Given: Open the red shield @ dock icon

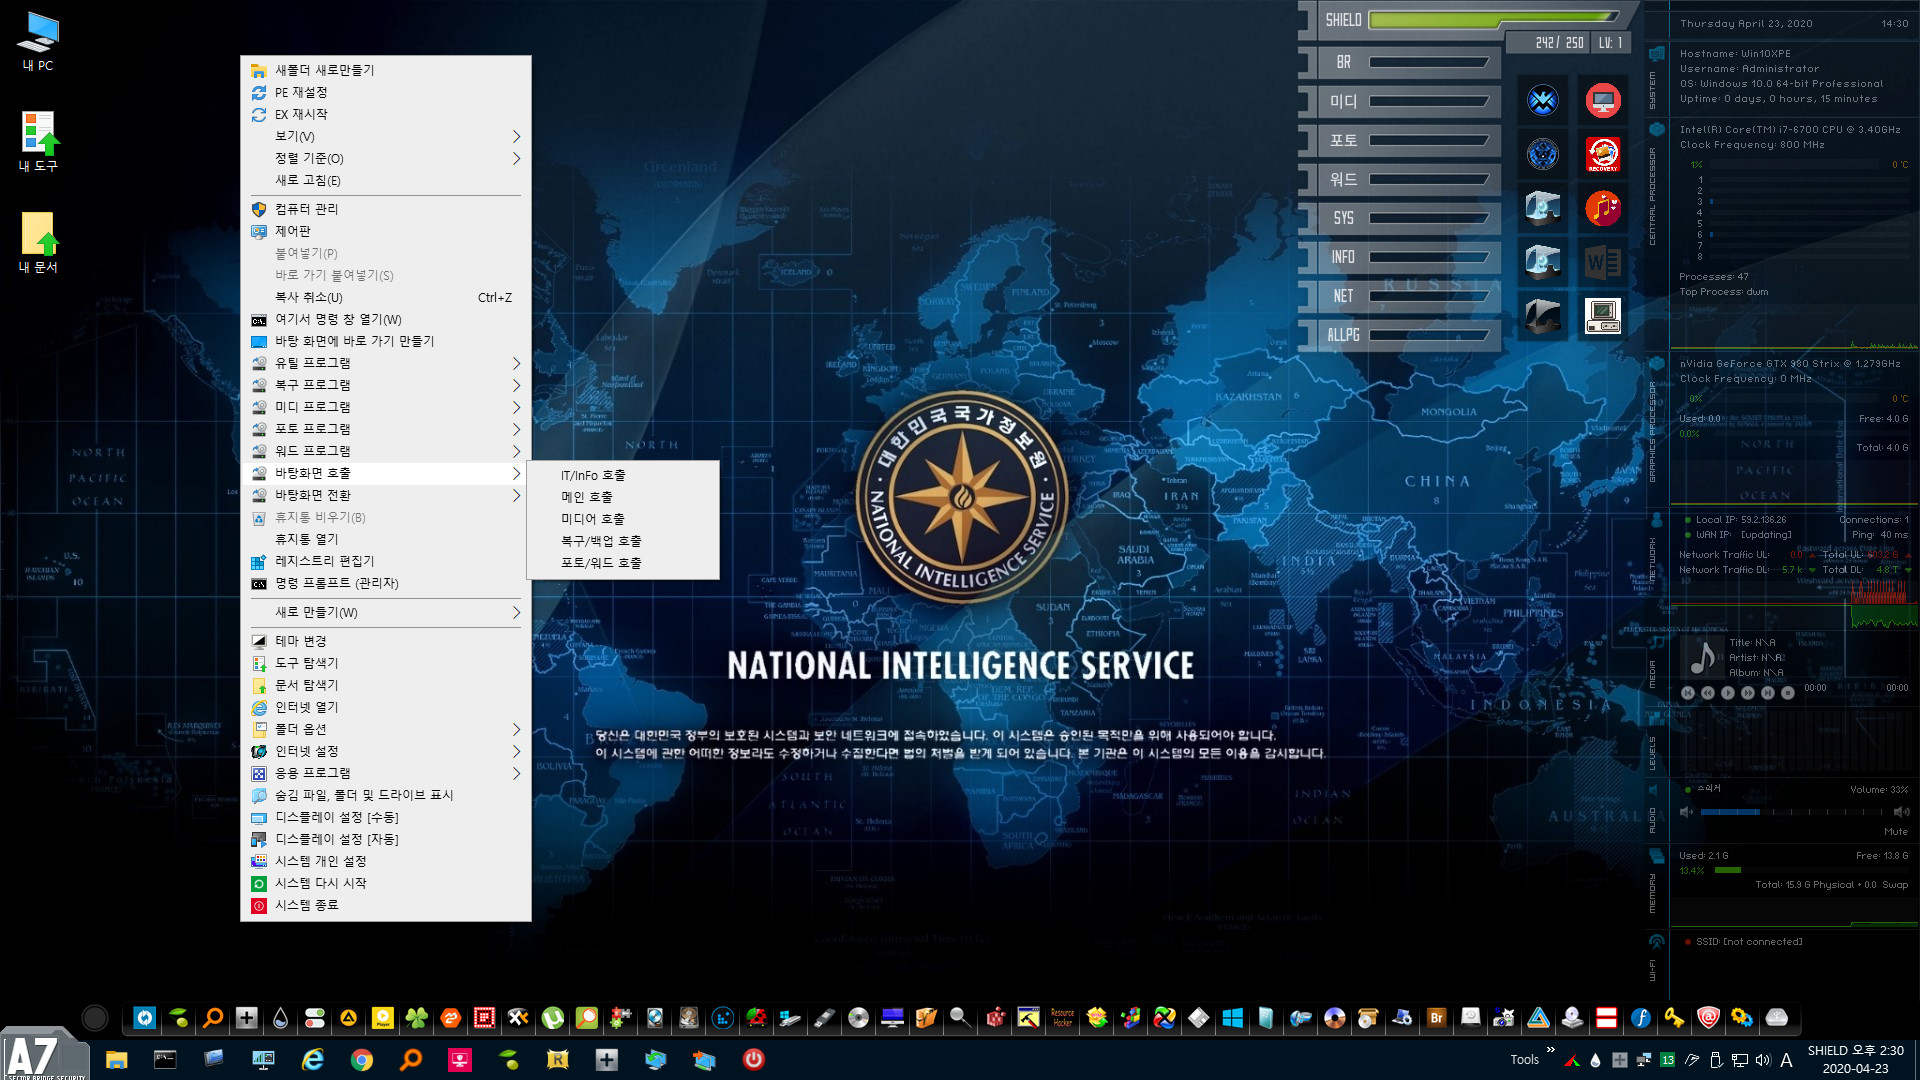Looking at the screenshot, I should click(1708, 1018).
